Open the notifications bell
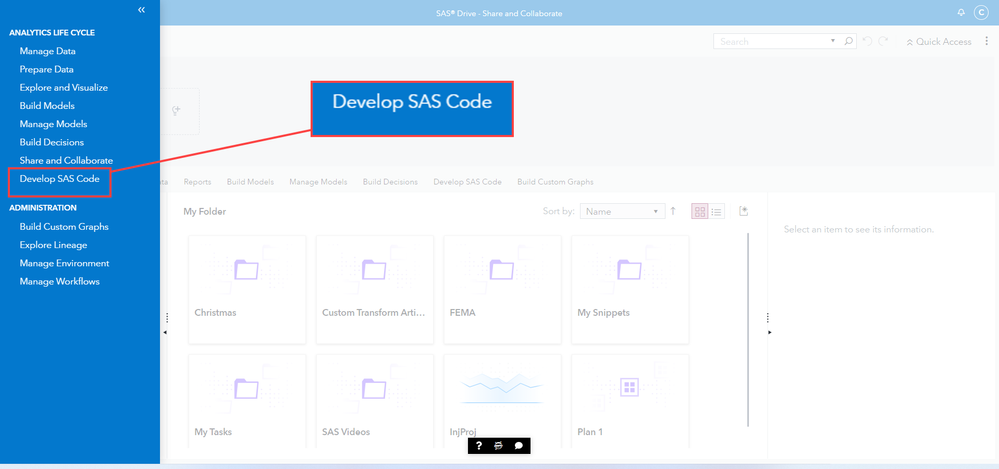The image size is (999, 469). point(961,13)
